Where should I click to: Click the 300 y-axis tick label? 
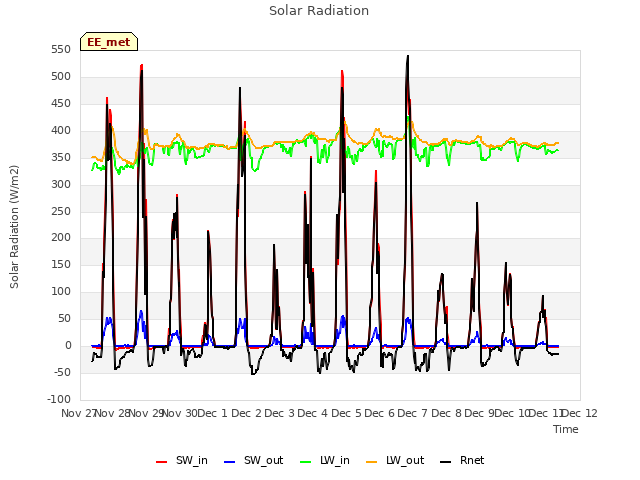pos(61,184)
